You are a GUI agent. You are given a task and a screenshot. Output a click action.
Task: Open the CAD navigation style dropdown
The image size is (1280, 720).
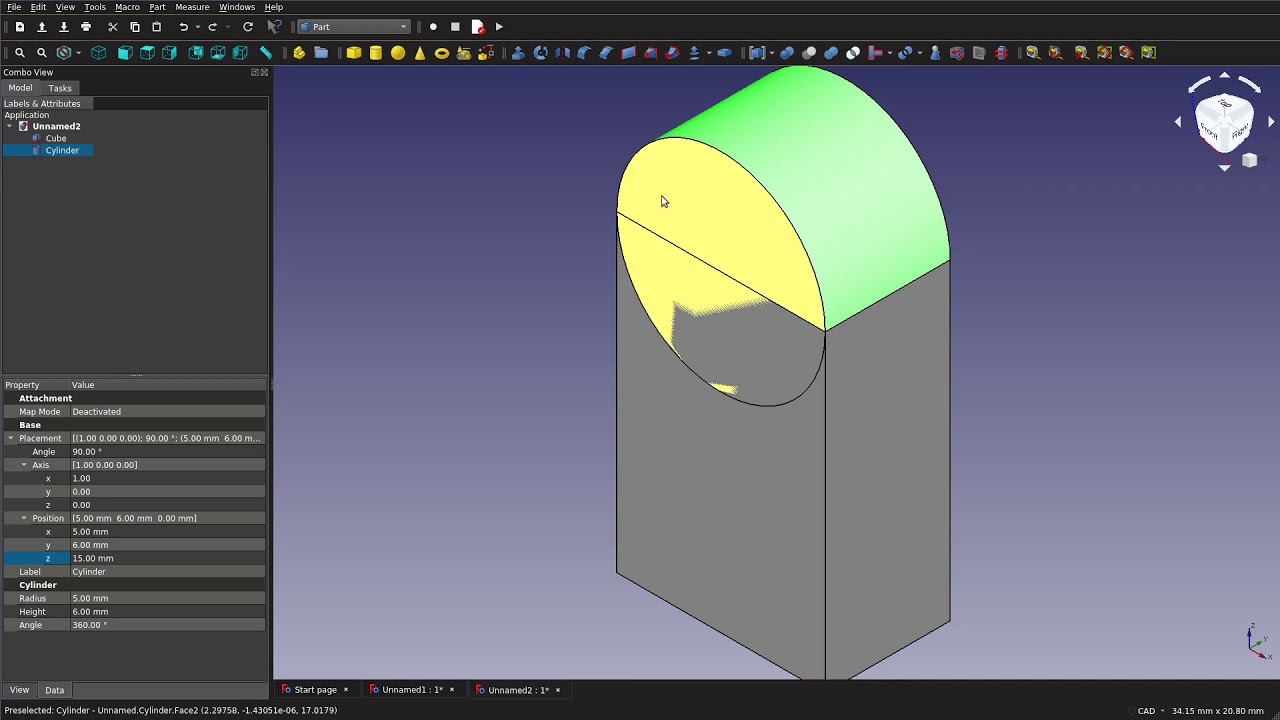[x=1151, y=711]
